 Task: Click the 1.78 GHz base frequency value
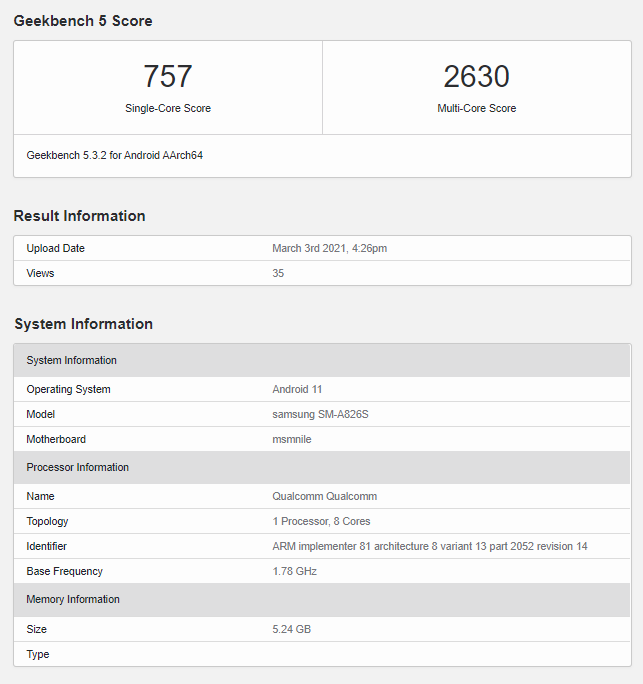click(x=293, y=571)
